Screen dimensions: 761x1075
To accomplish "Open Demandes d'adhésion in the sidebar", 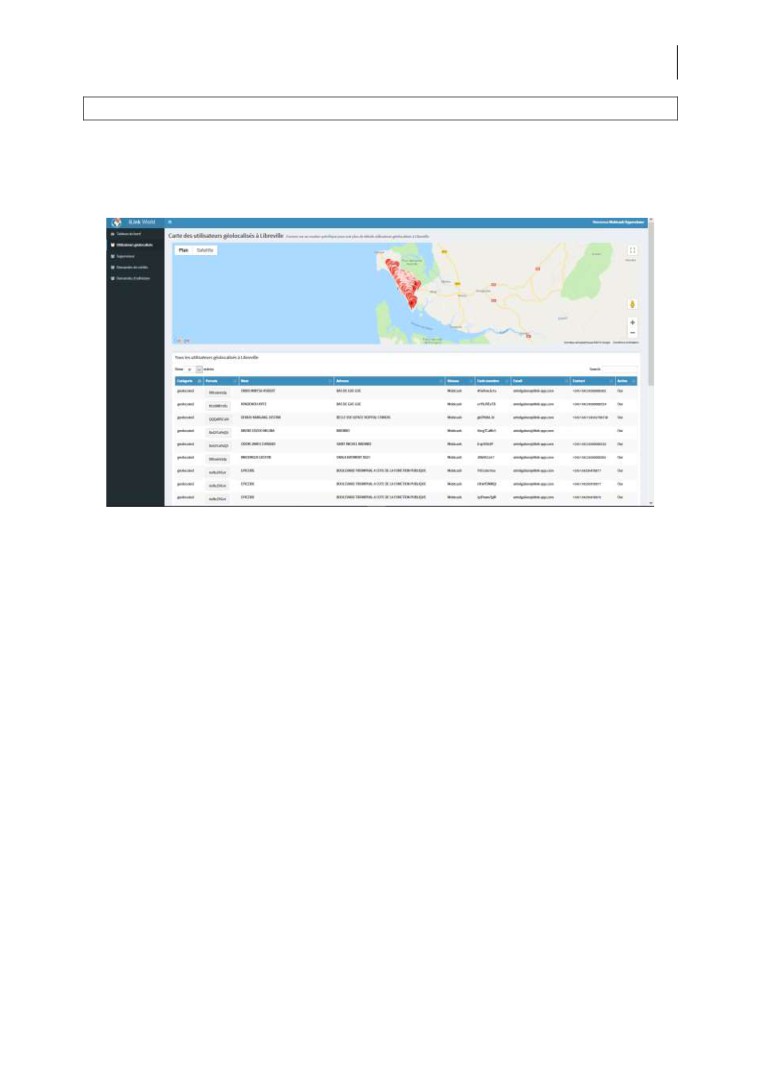I will [133, 278].
